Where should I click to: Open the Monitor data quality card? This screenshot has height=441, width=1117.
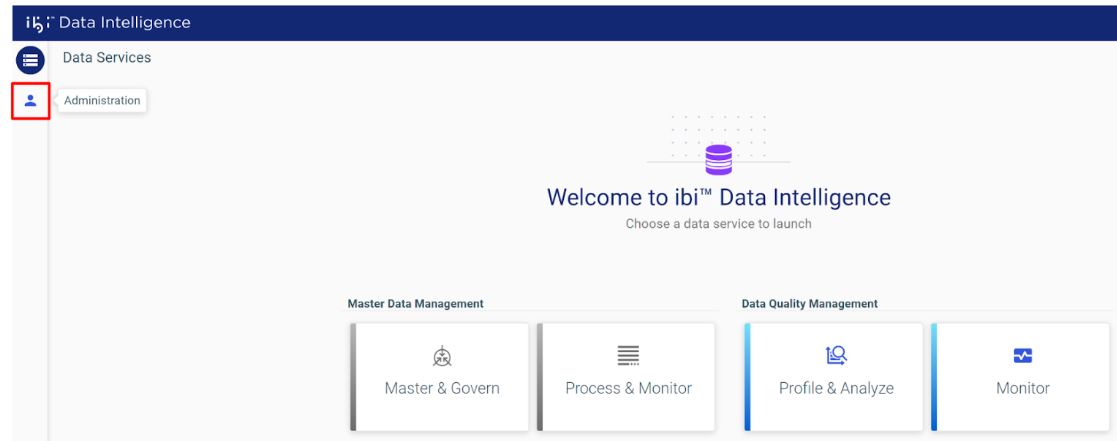[x=1021, y=377]
